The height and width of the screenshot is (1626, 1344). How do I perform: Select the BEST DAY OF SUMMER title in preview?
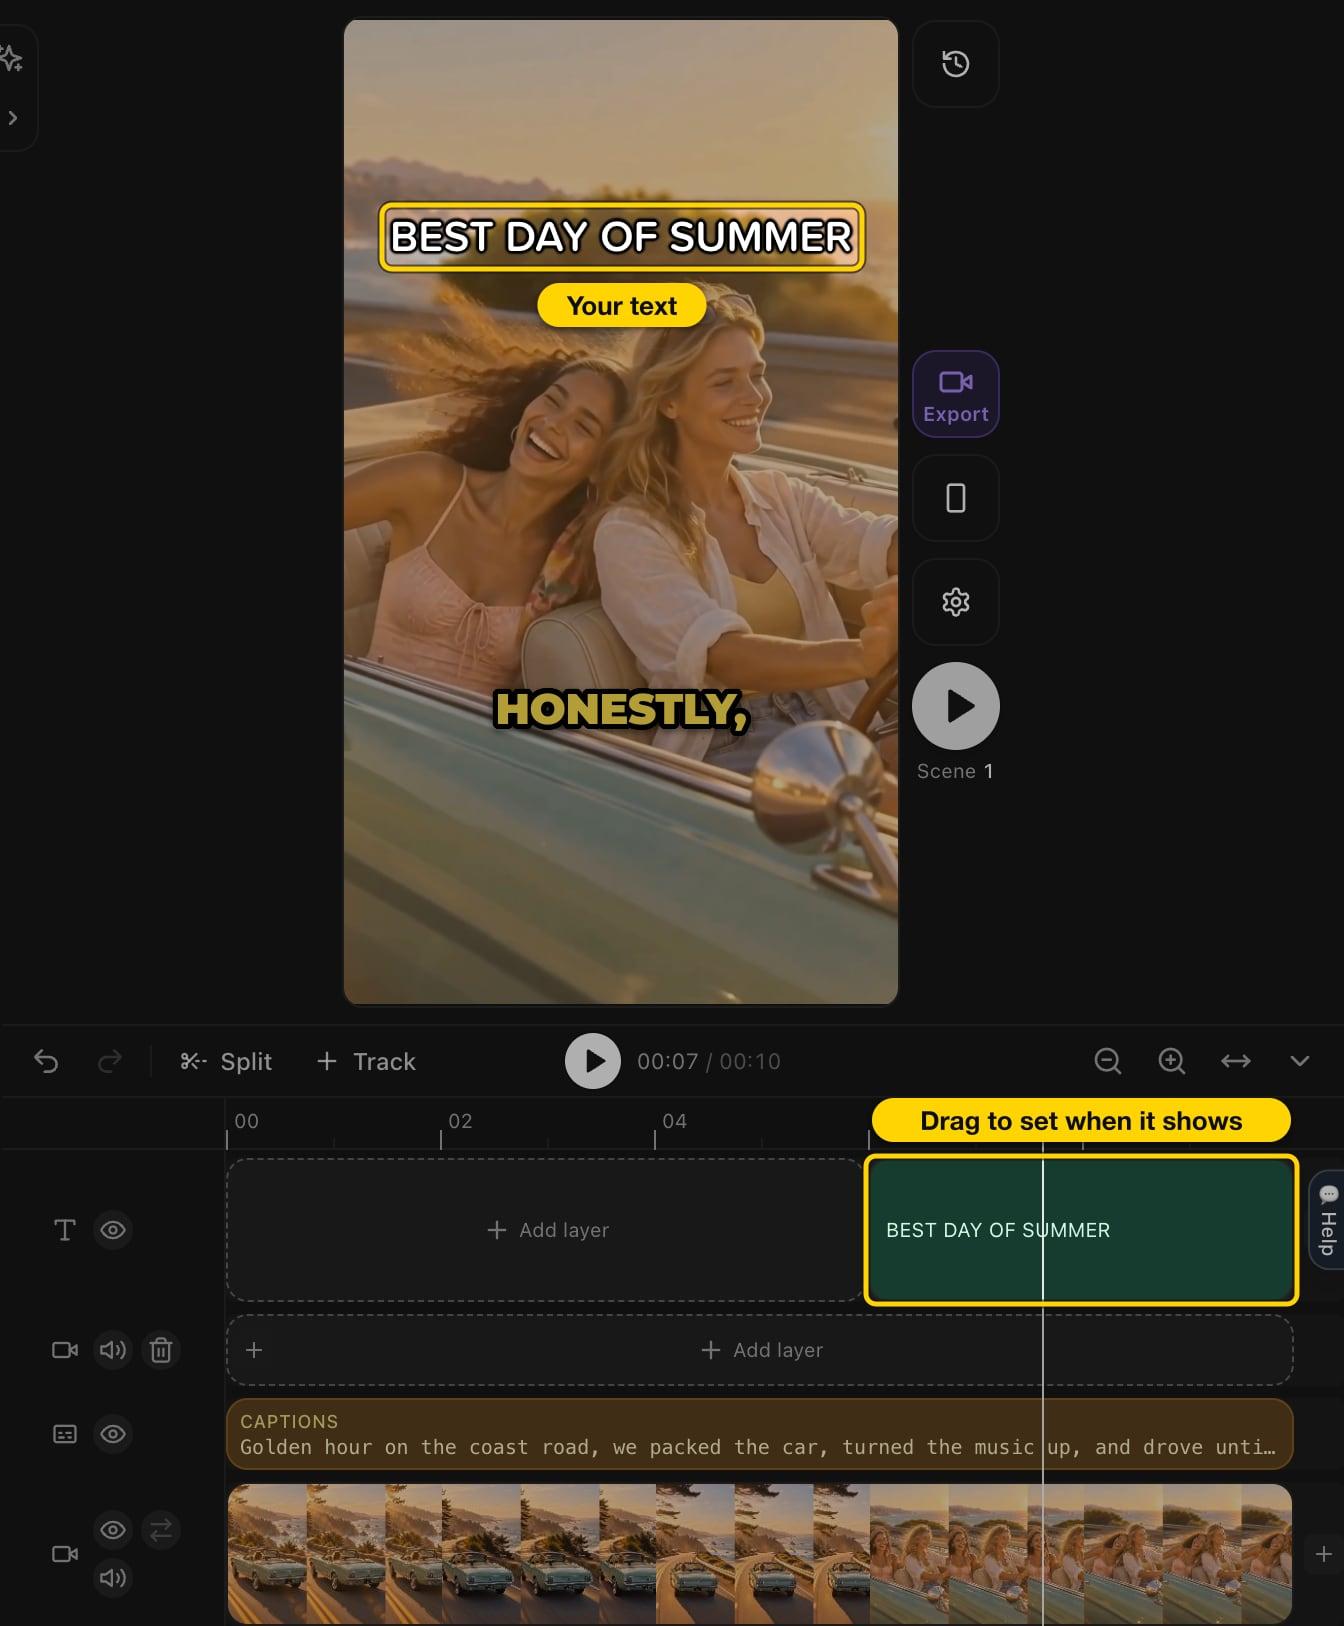point(621,237)
